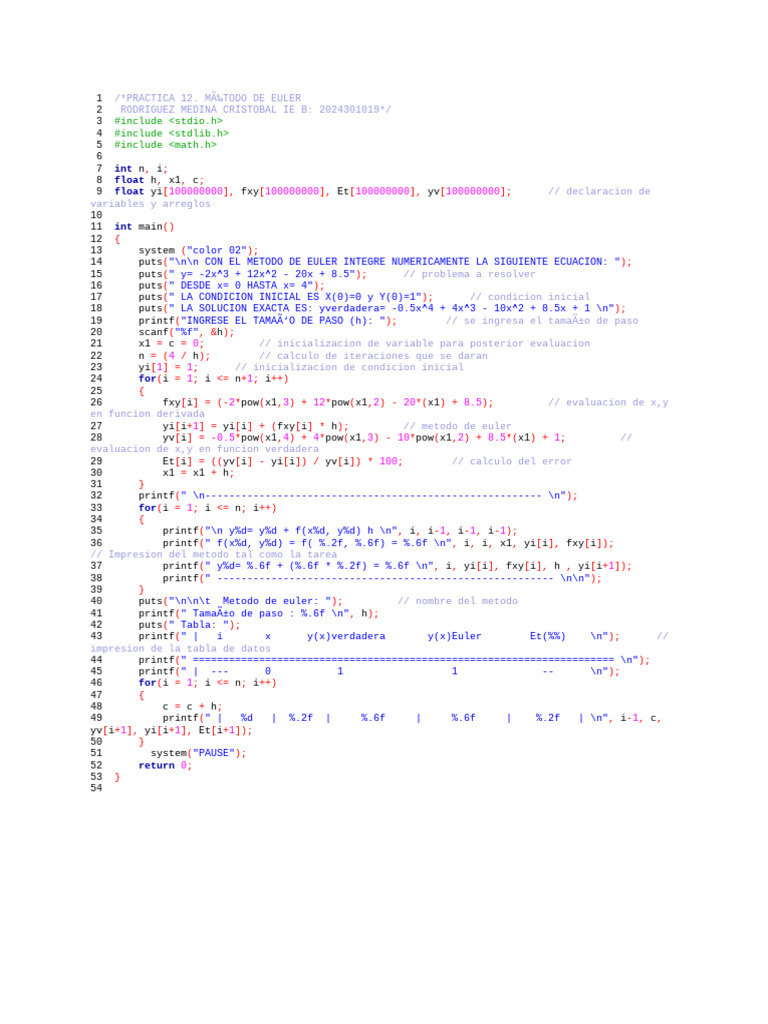Click the scanf("%f", &h); statement
This screenshot has height=1024, width=768.
(186, 332)
